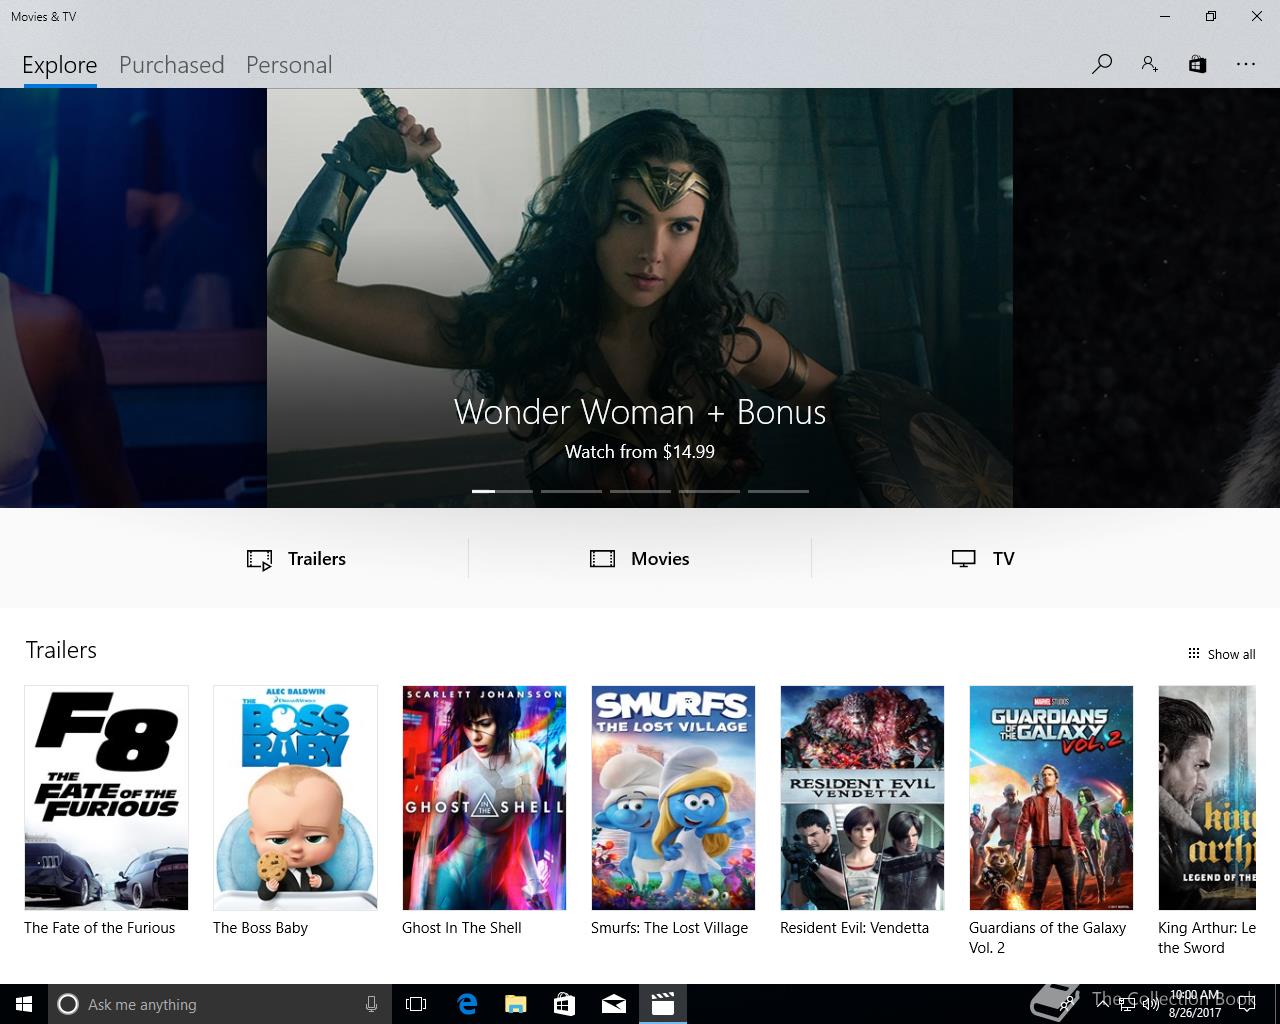This screenshot has height=1024, width=1280.
Task: Open the TV category button
Action: pyautogui.click(x=983, y=559)
